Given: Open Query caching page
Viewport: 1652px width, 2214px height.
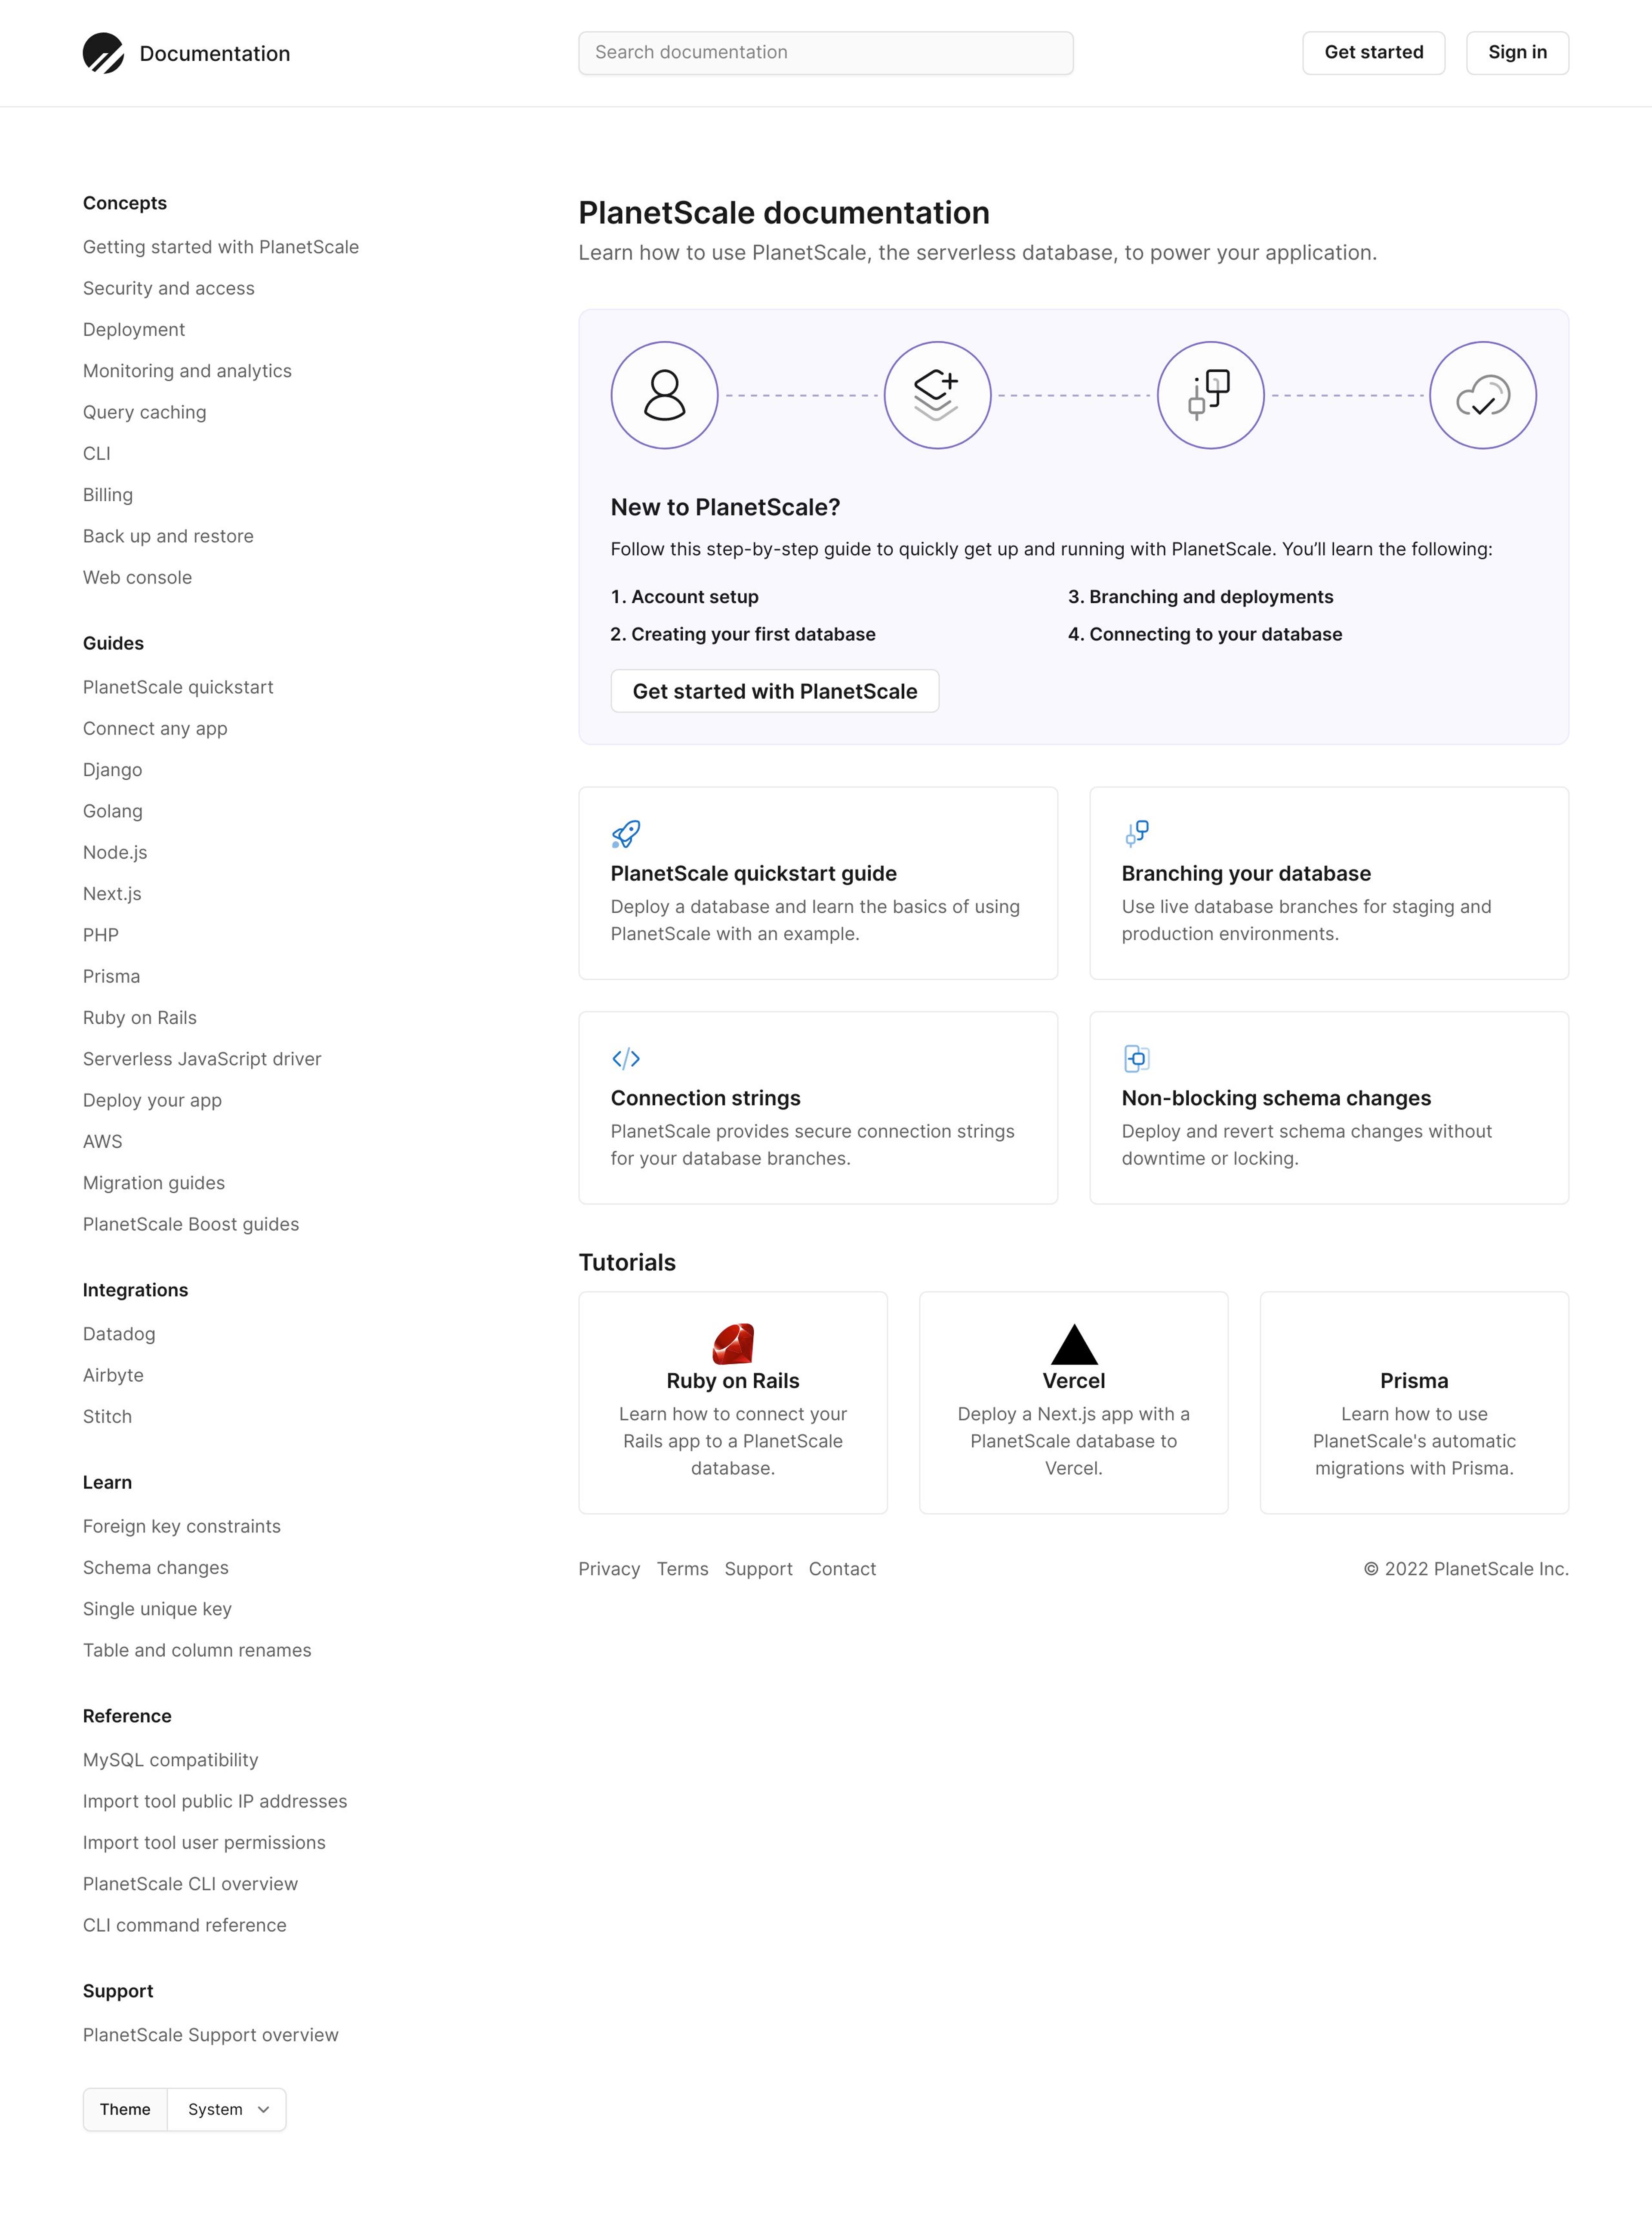Looking at the screenshot, I should click(145, 412).
